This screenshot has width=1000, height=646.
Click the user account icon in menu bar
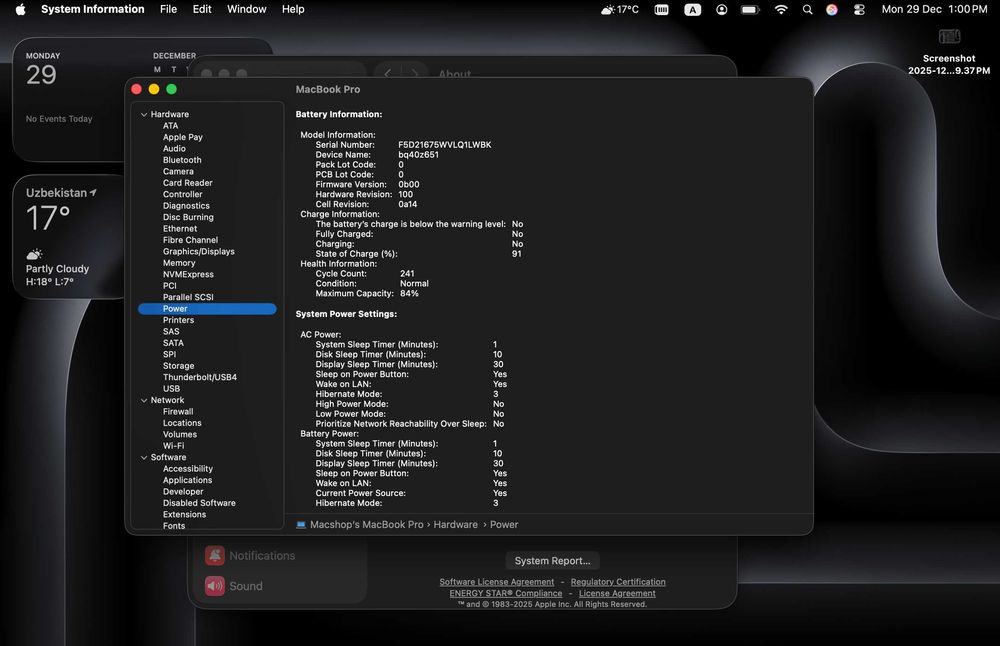point(721,10)
